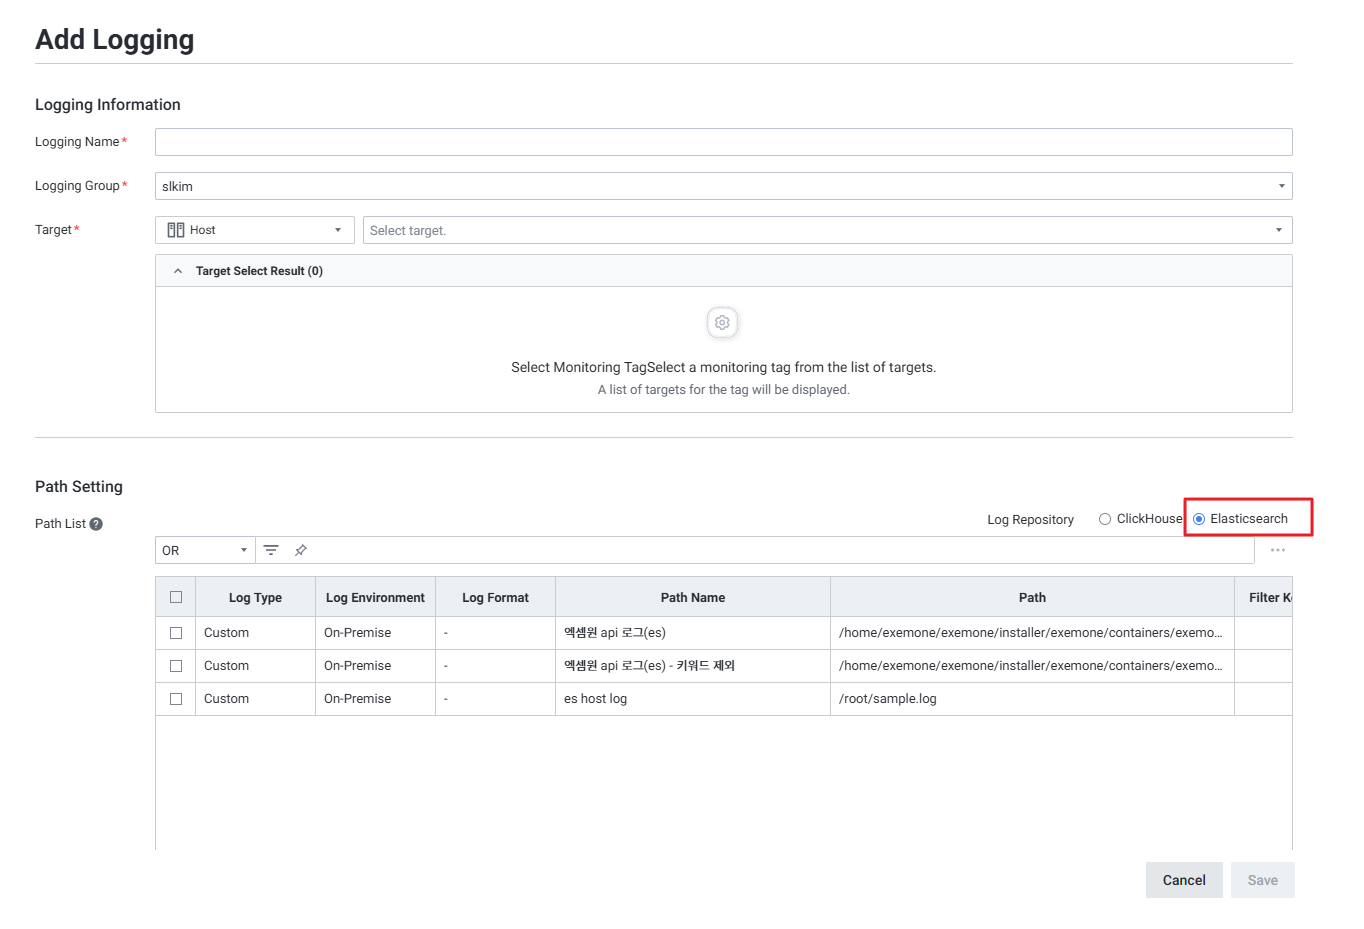Click the pin icon in filter bar
Screen dimensions: 1364x929
[x=300, y=550]
